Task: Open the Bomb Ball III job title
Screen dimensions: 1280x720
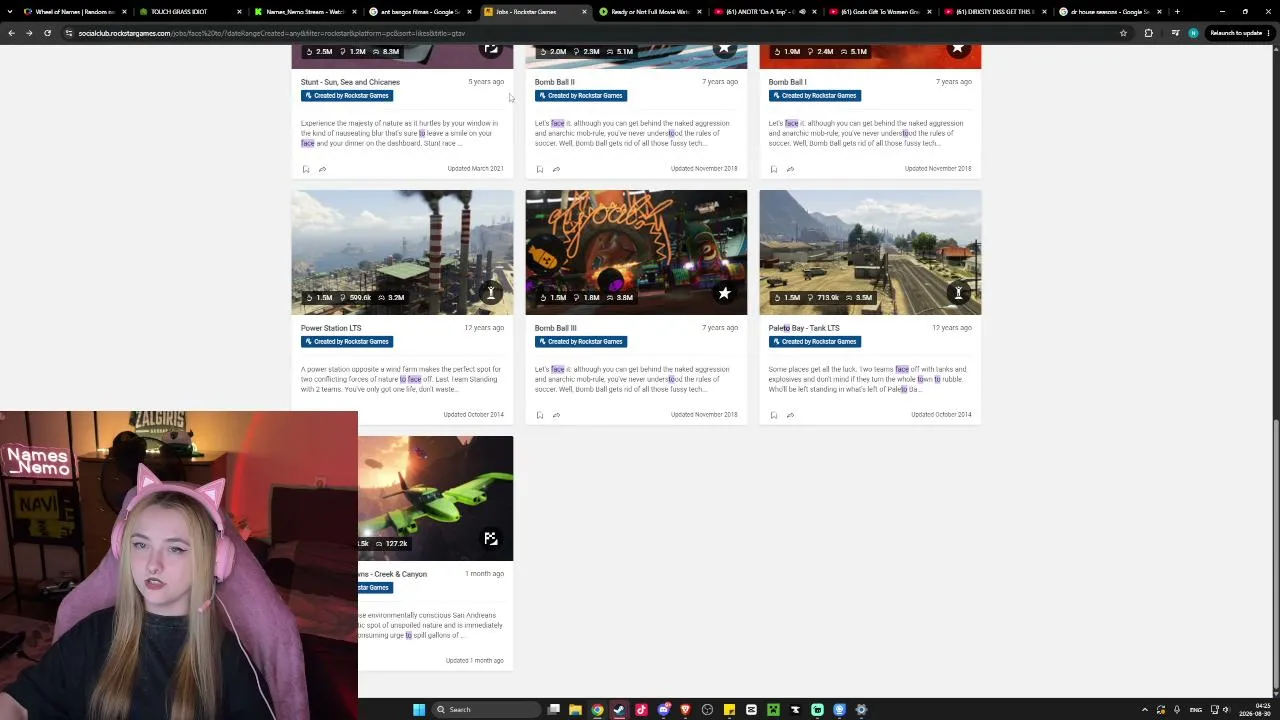Action: click(x=555, y=328)
